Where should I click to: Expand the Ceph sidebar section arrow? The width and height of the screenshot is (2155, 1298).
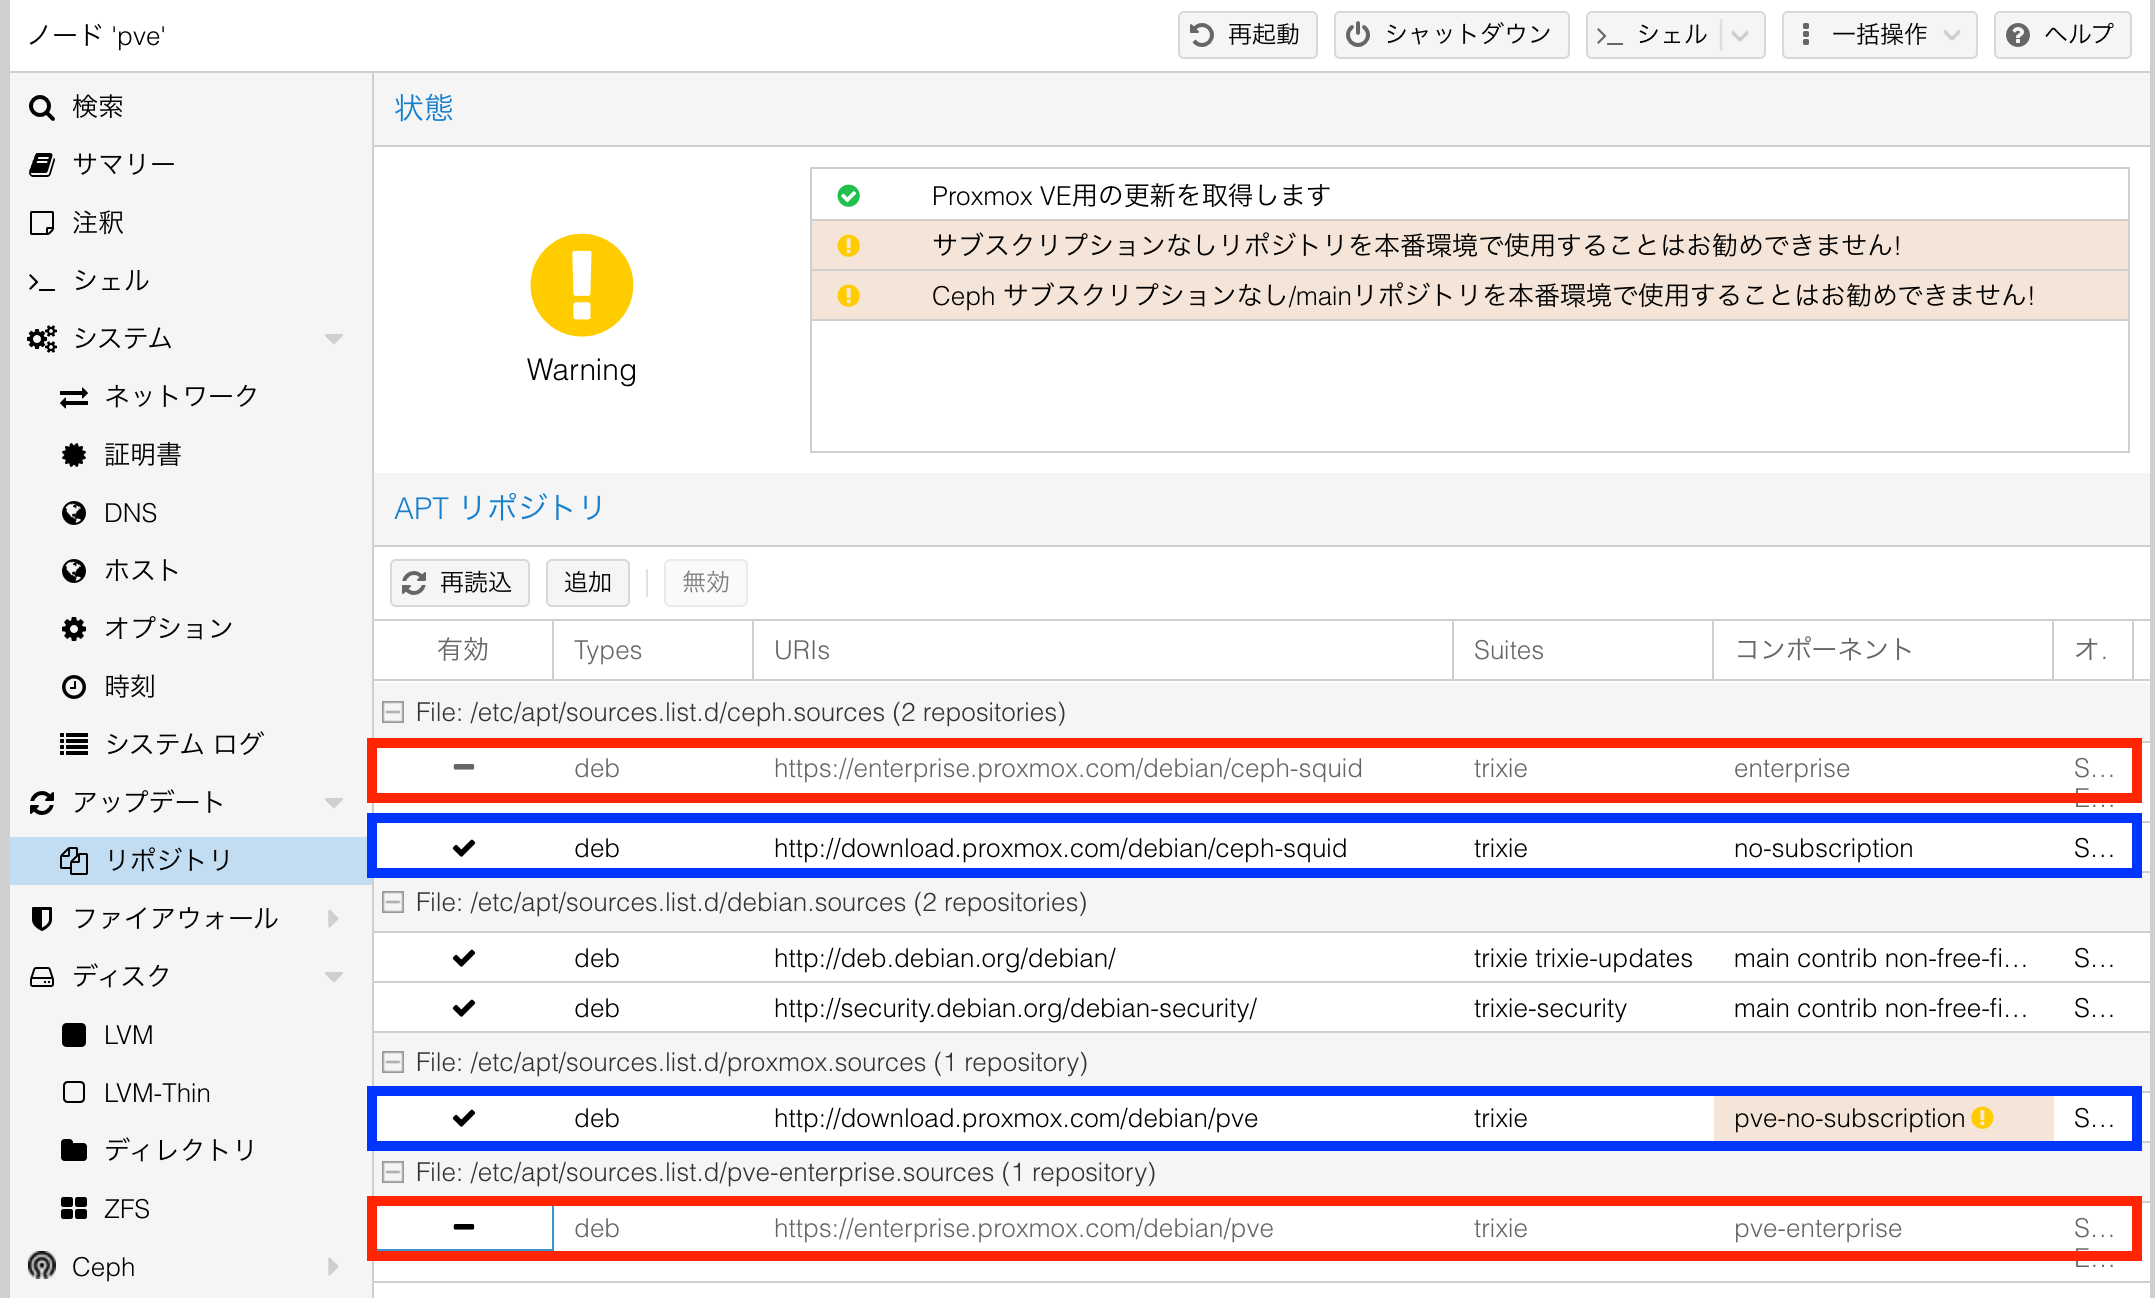[334, 1266]
